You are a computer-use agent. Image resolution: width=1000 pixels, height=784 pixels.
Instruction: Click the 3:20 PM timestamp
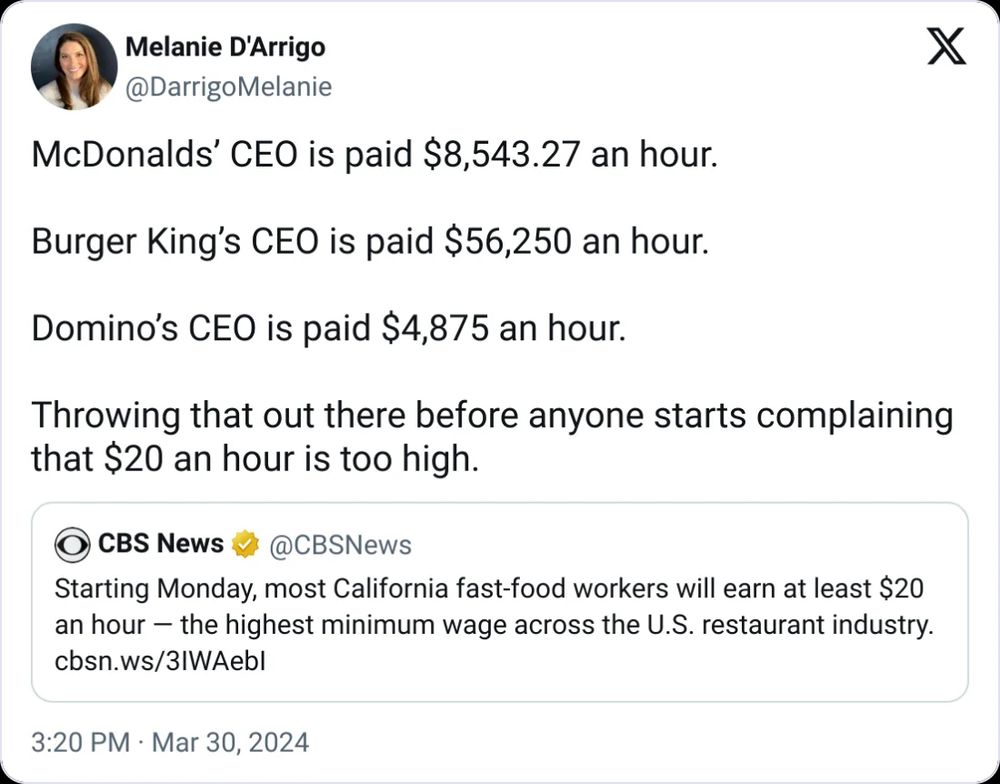(80, 743)
